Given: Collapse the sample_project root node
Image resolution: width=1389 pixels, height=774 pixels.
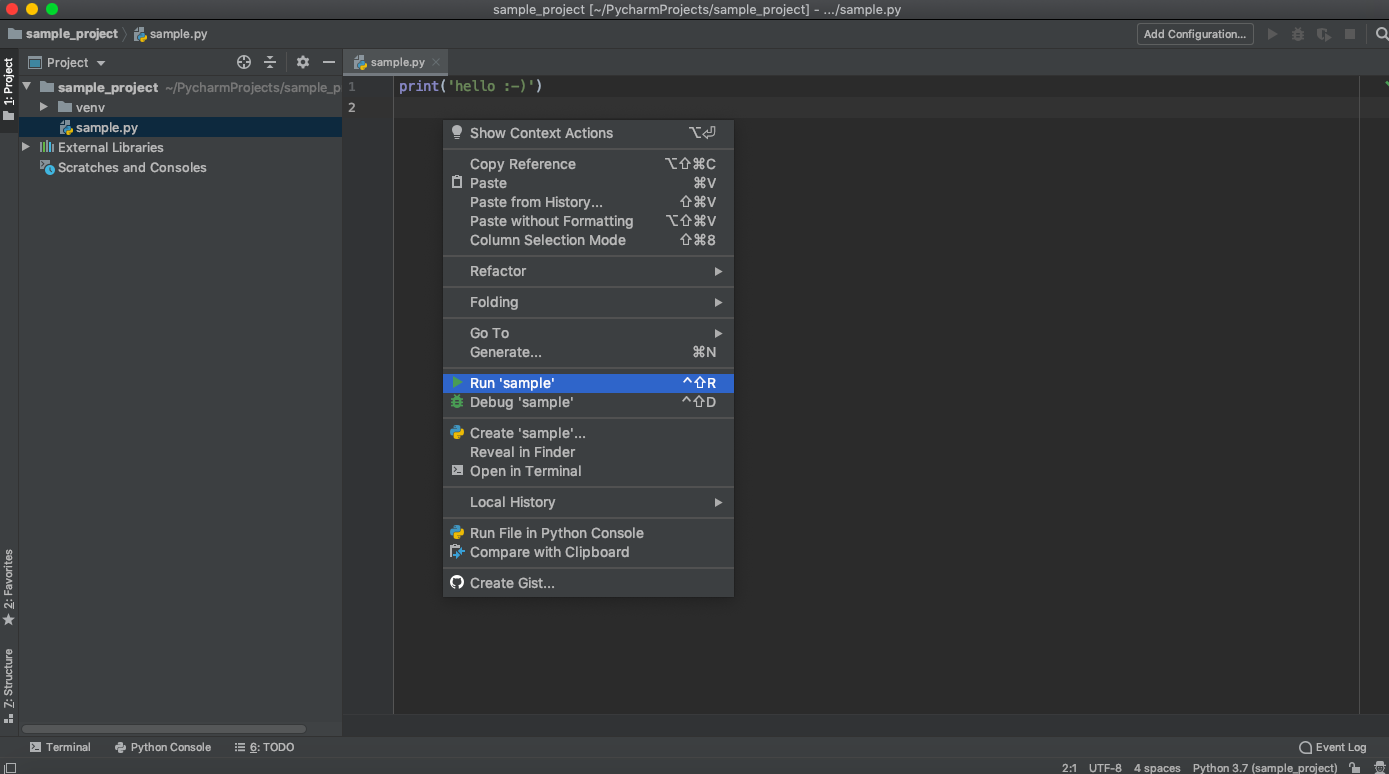Looking at the screenshot, I should pyautogui.click(x=27, y=87).
